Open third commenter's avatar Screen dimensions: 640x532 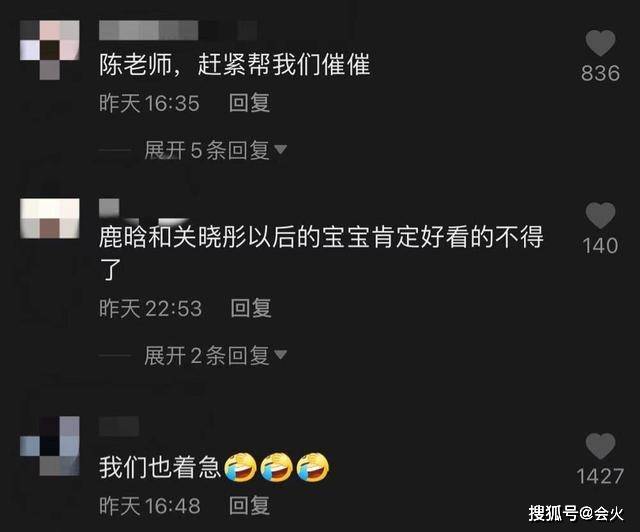coord(50,446)
